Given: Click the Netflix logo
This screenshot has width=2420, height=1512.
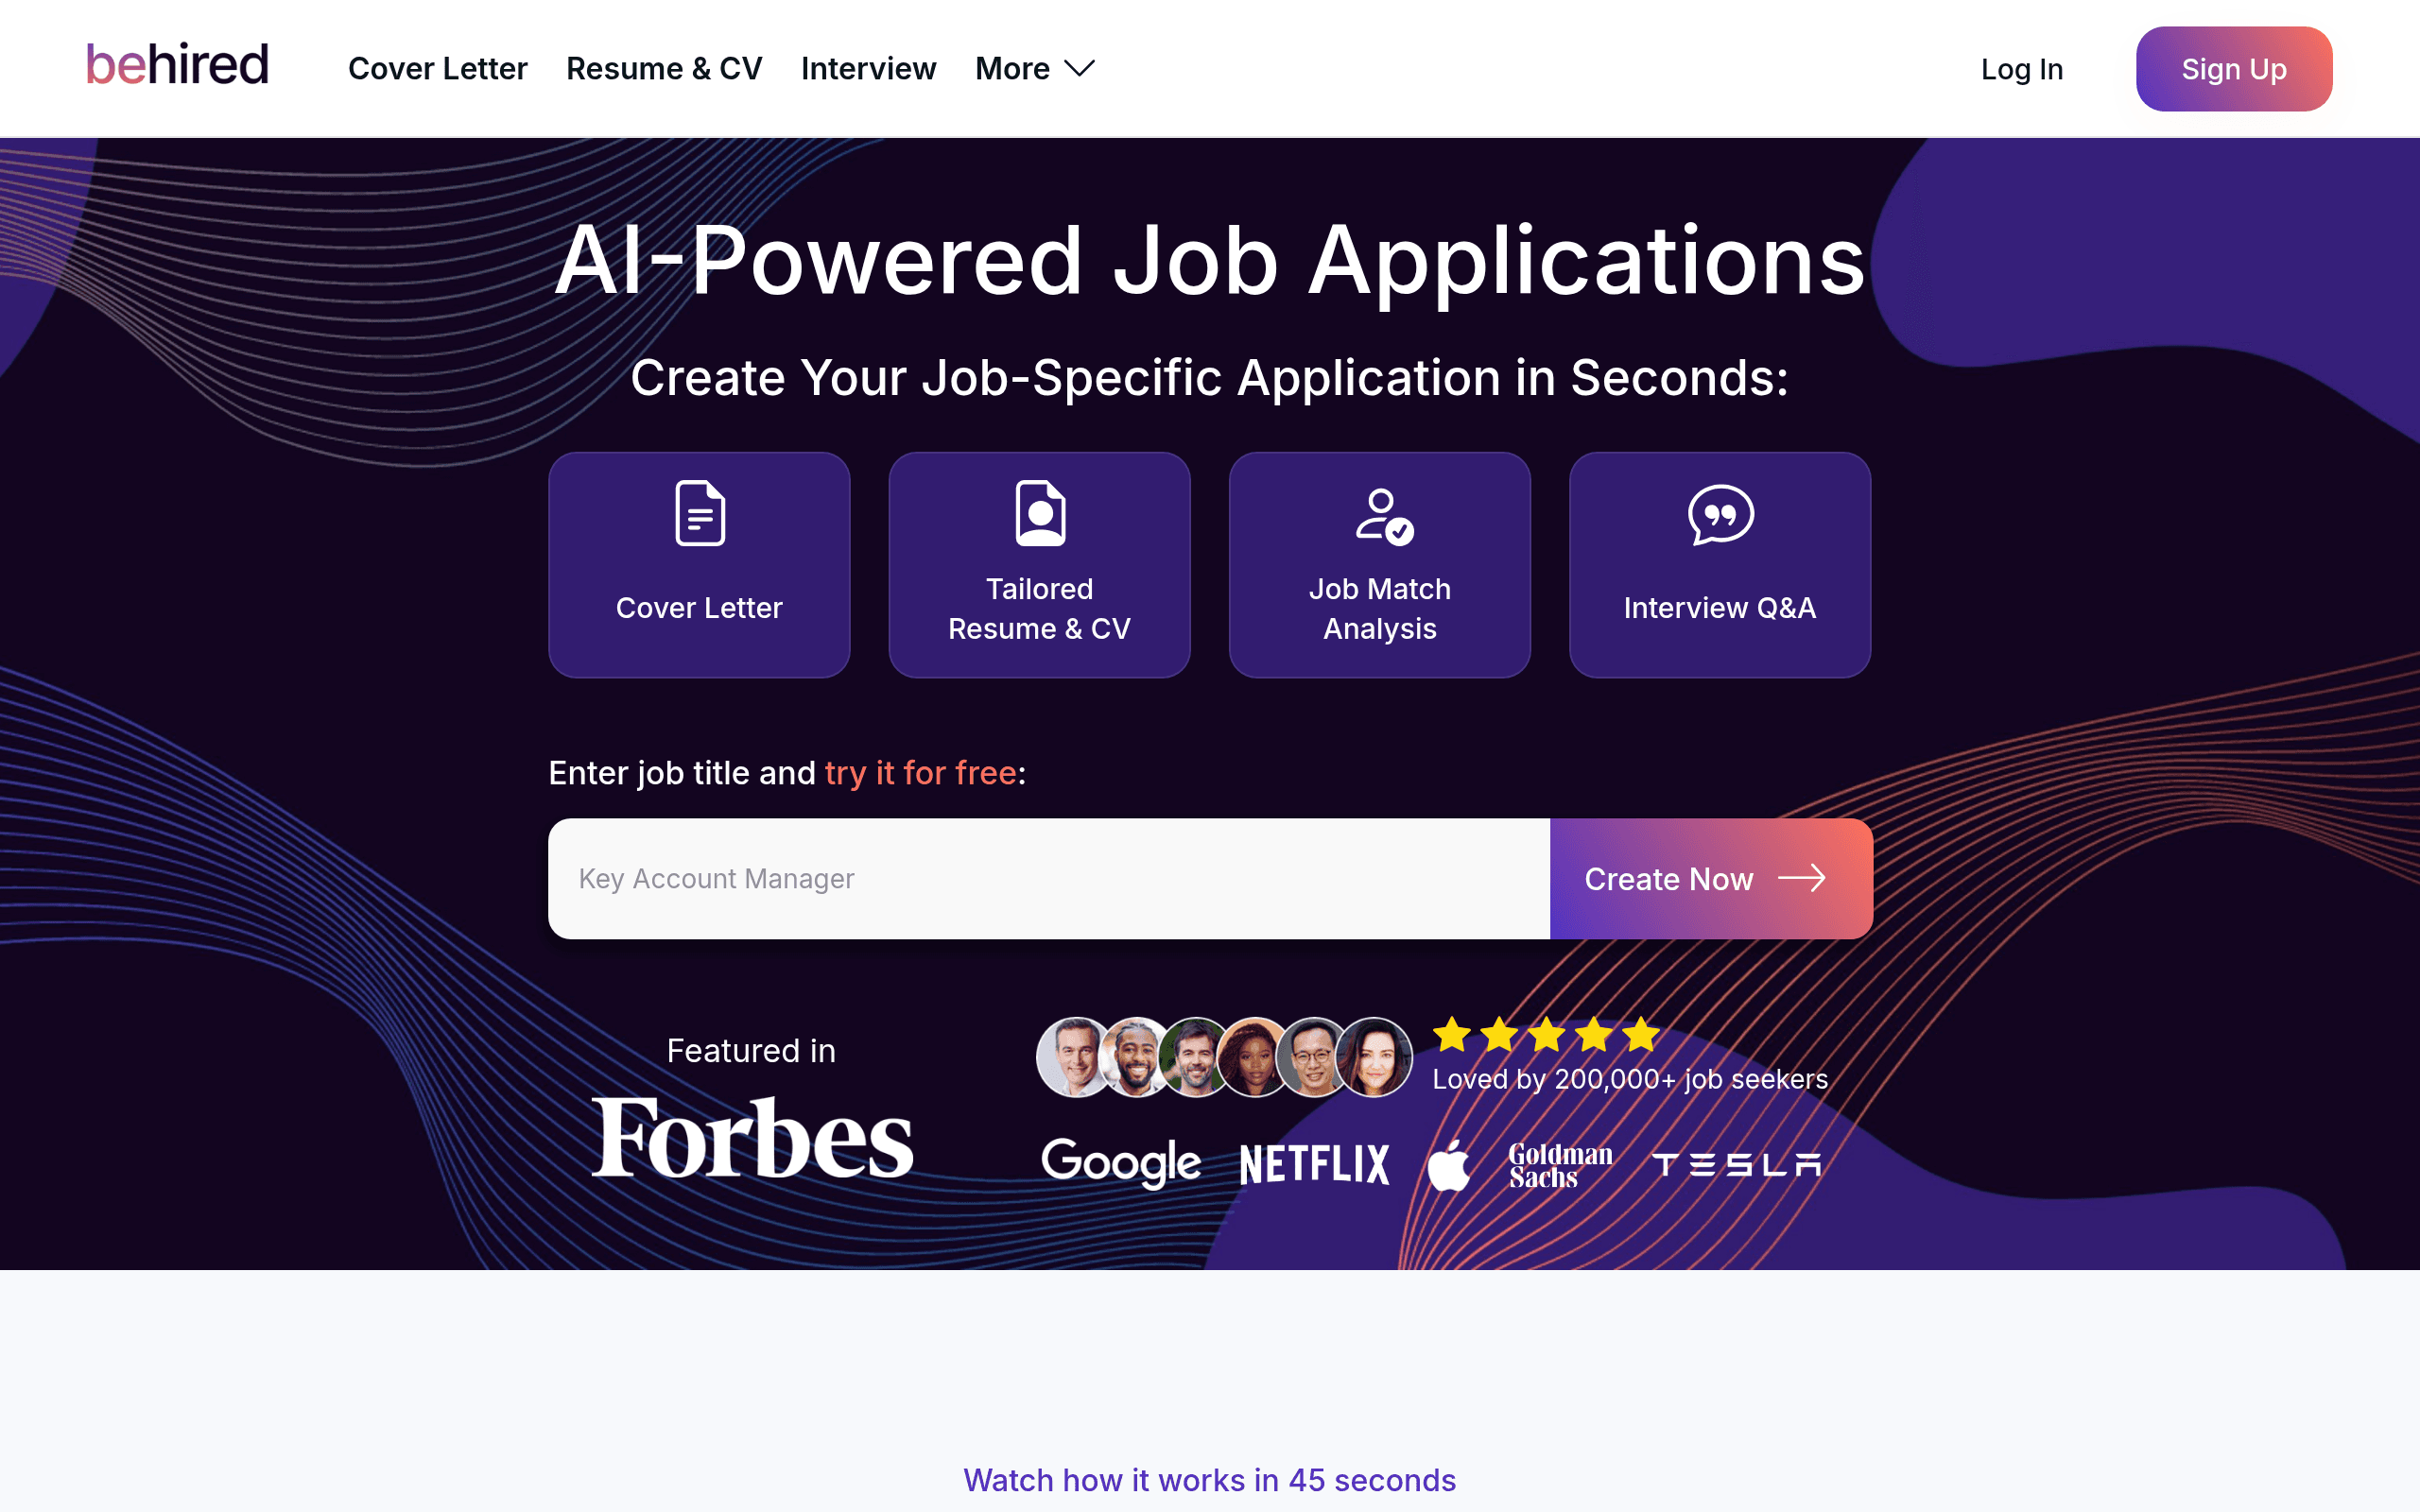Looking at the screenshot, I should tap(1314, 1164).
